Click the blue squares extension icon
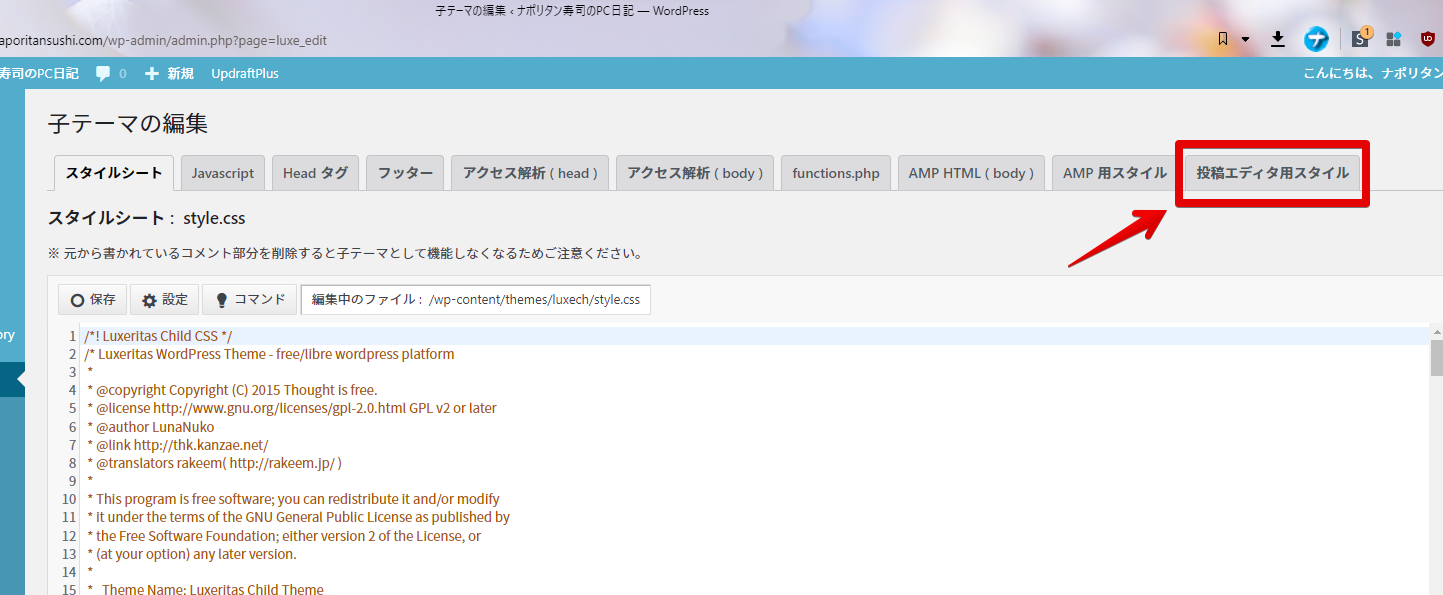1443x595 pixels. tap(1392, 40)
